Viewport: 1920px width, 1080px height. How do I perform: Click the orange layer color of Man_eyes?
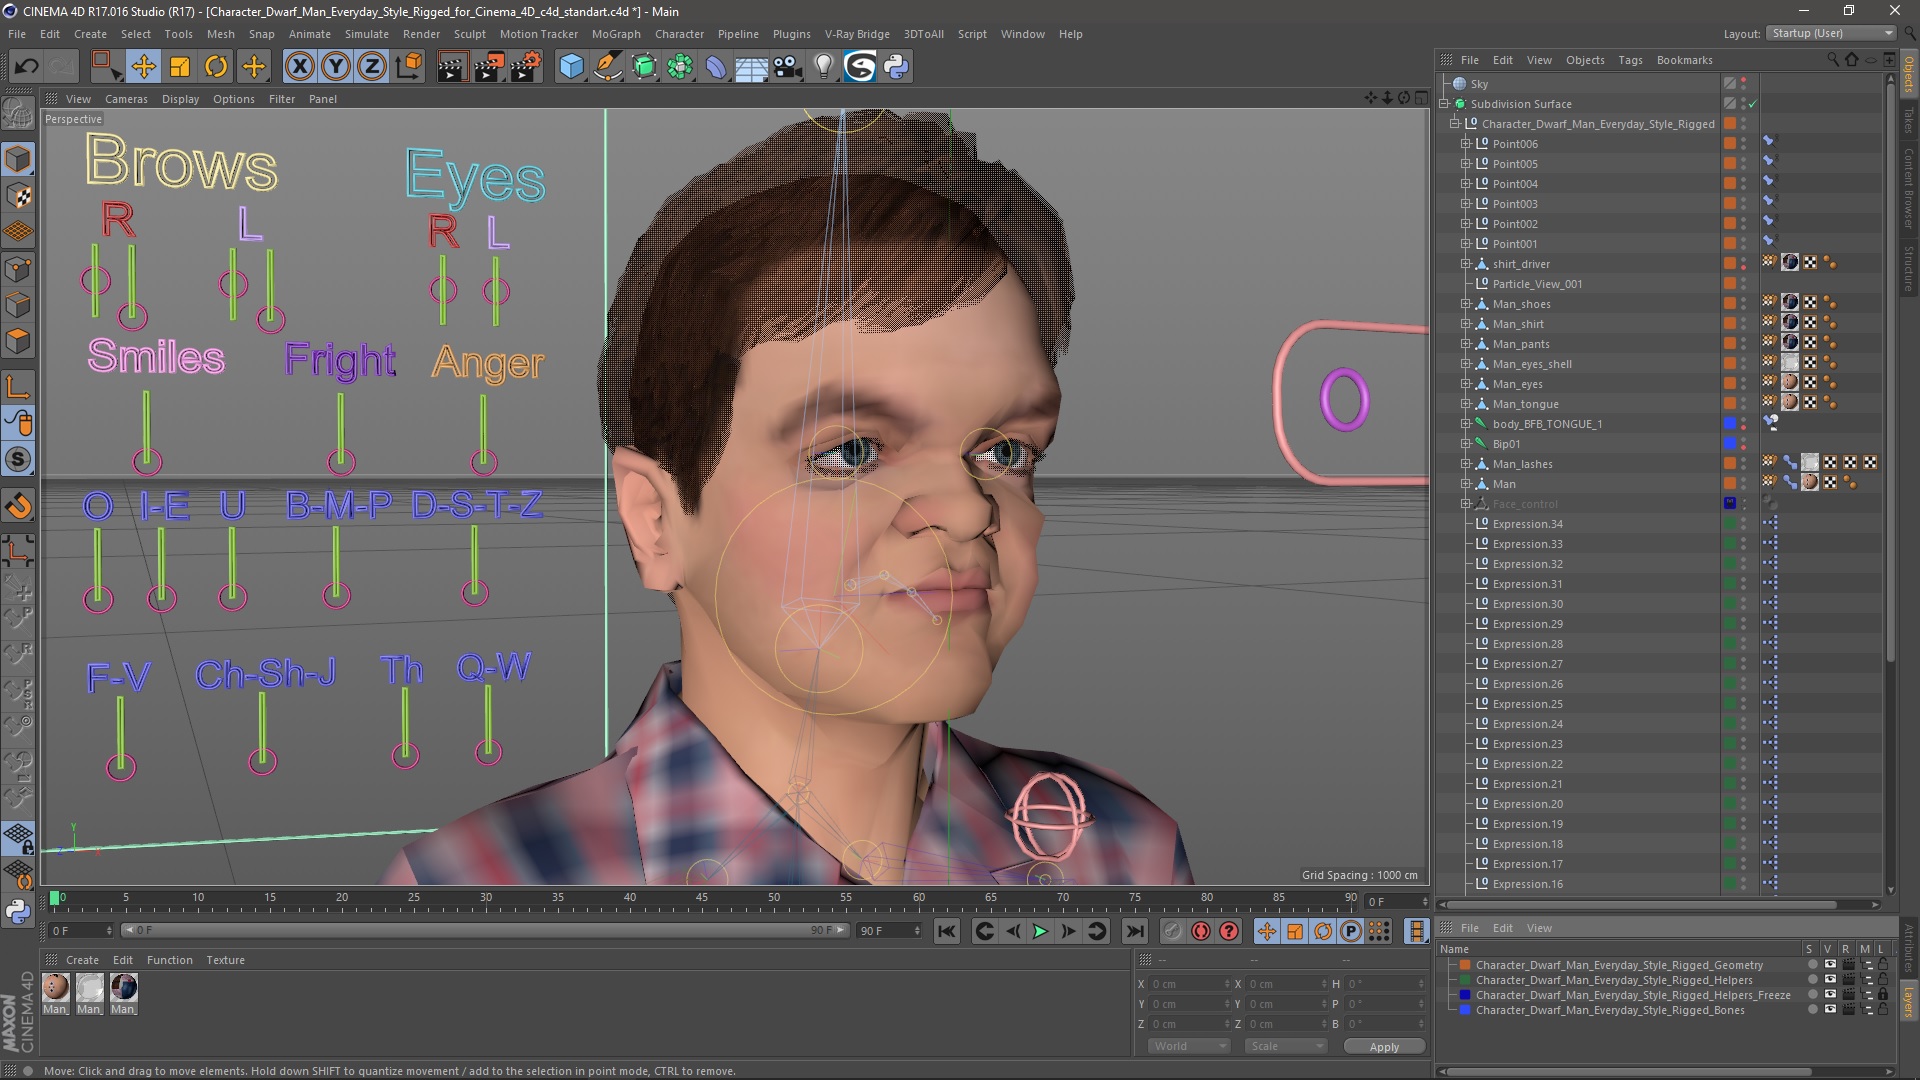click(x=1730, y=384)
